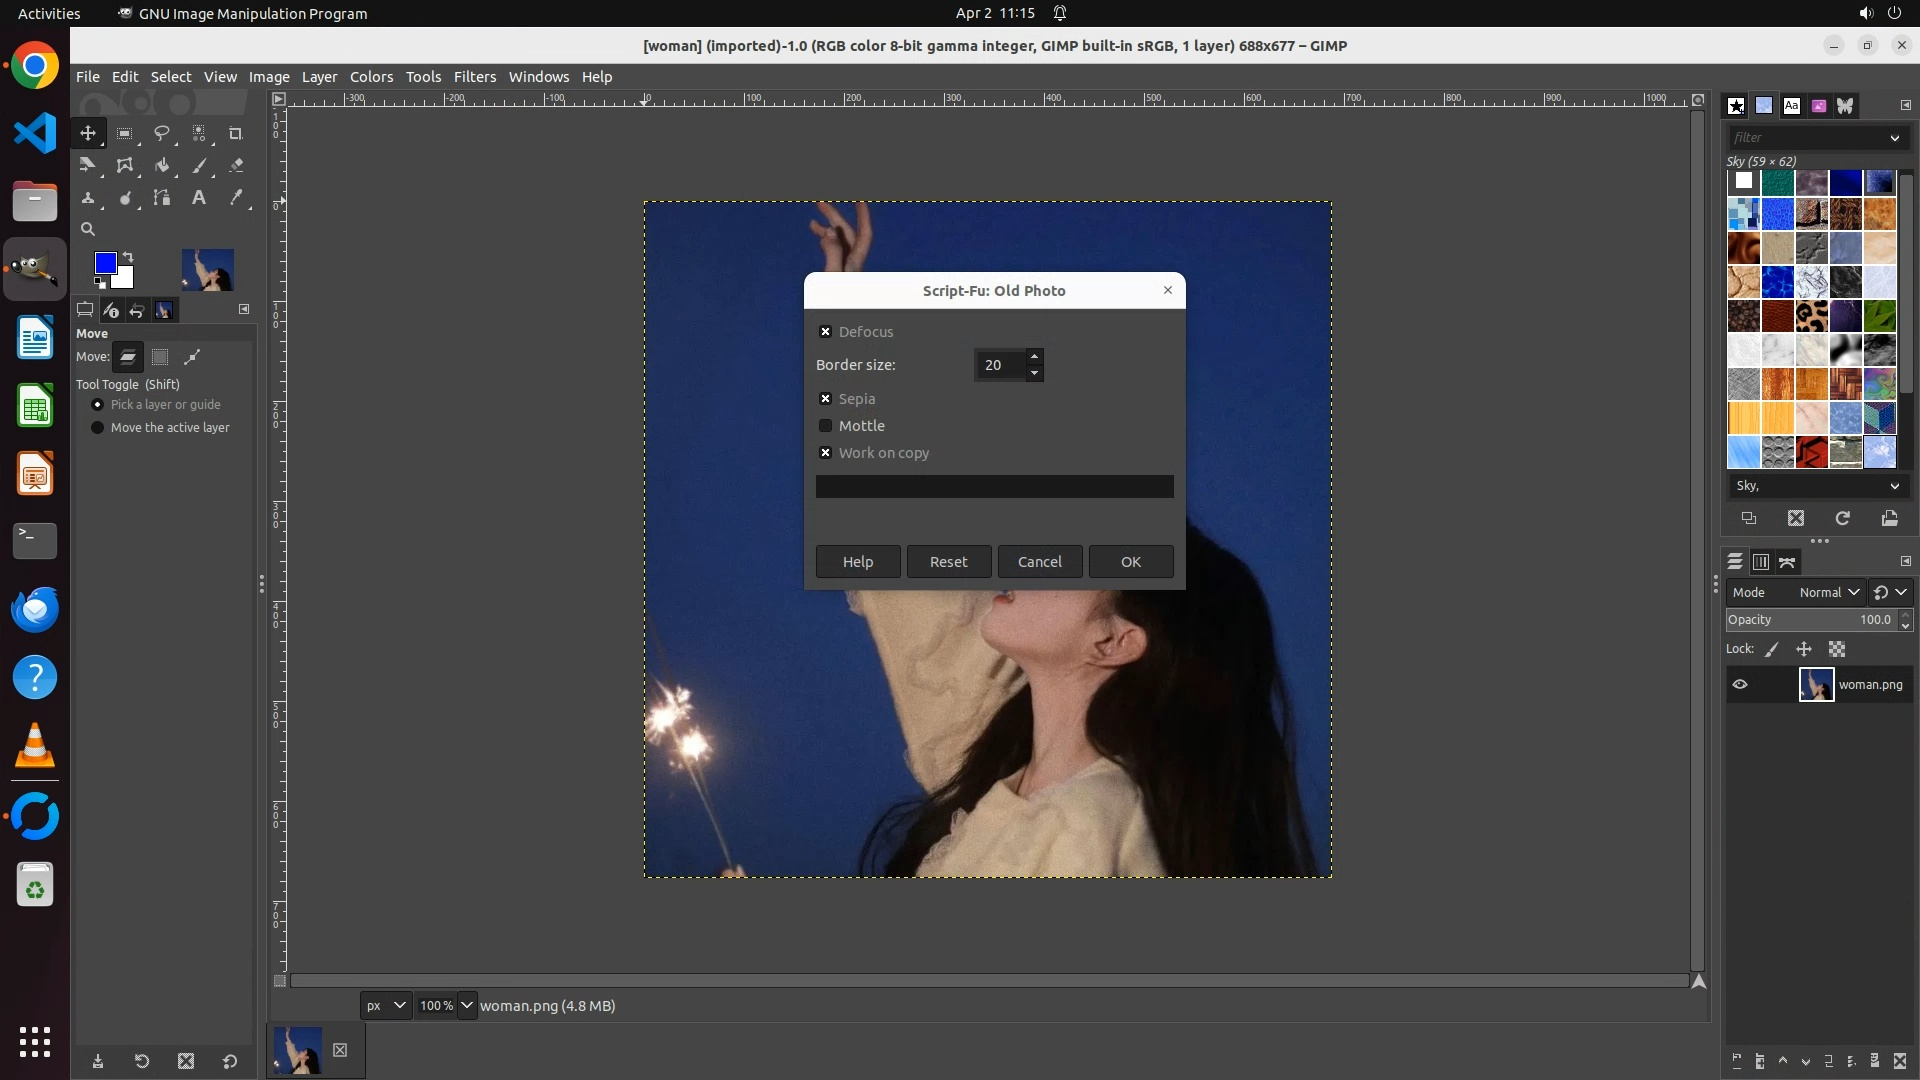The width and height of the screenshot is (1920, 1080).
Task: Select the Color Picker eyedropper tool
Action: pos(236,198)
